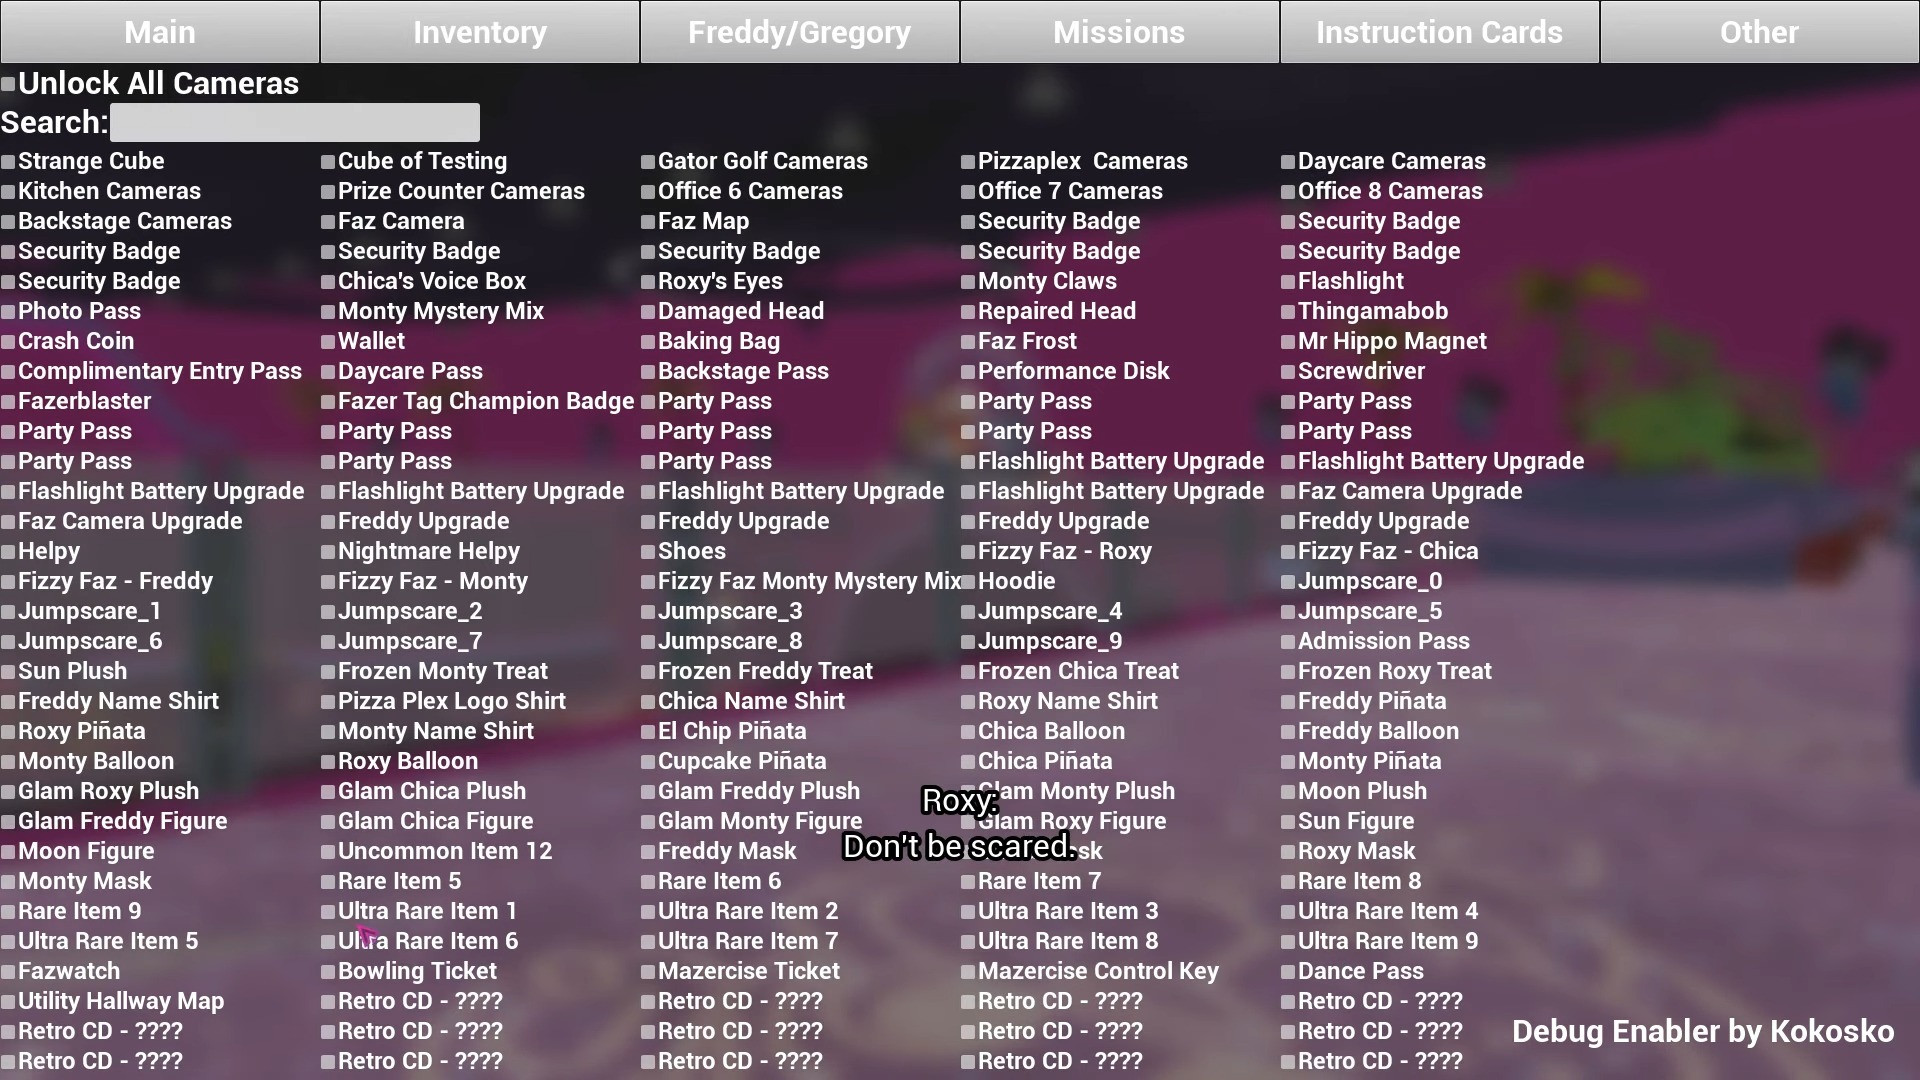Image resolution: width=1920 pixels, height=1080 pixels.
Task: Select the Missions tab header
Action: click(1120, 30)
